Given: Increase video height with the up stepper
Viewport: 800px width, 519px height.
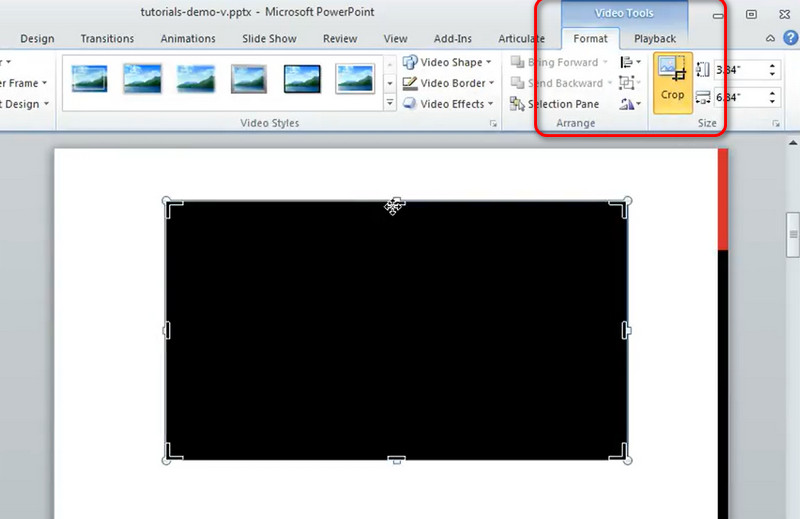Looking at the screenshot, I should (x=772, y=66).
